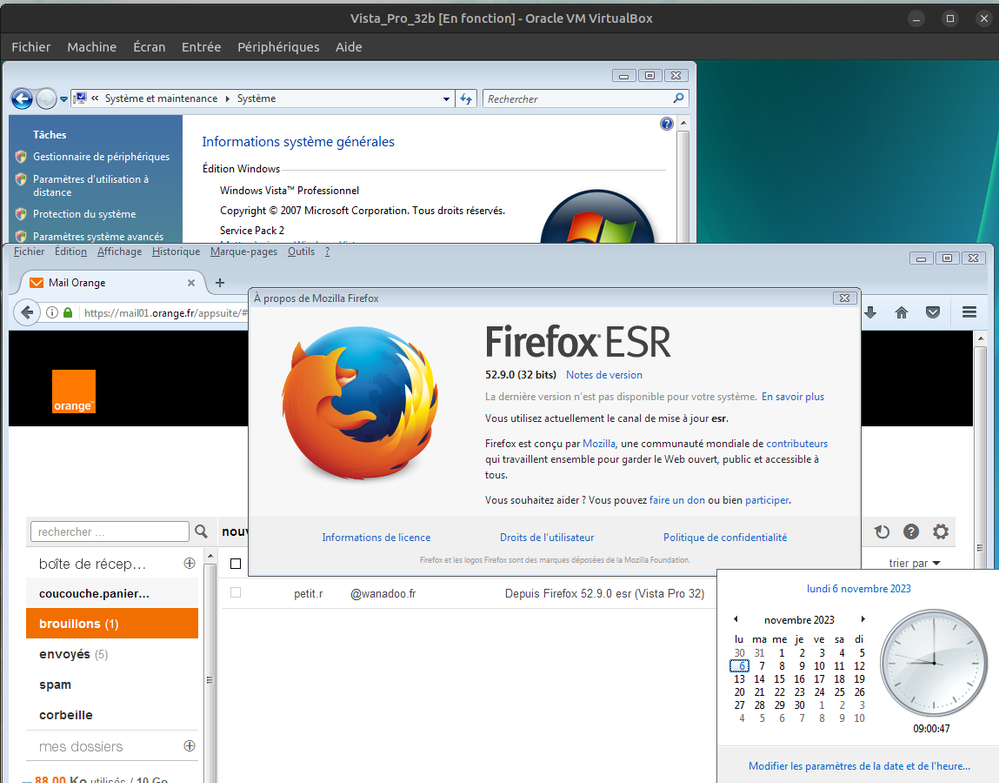Open webmail settings via the gear icon
Screen dimensions: 999x783
[940, 532]
